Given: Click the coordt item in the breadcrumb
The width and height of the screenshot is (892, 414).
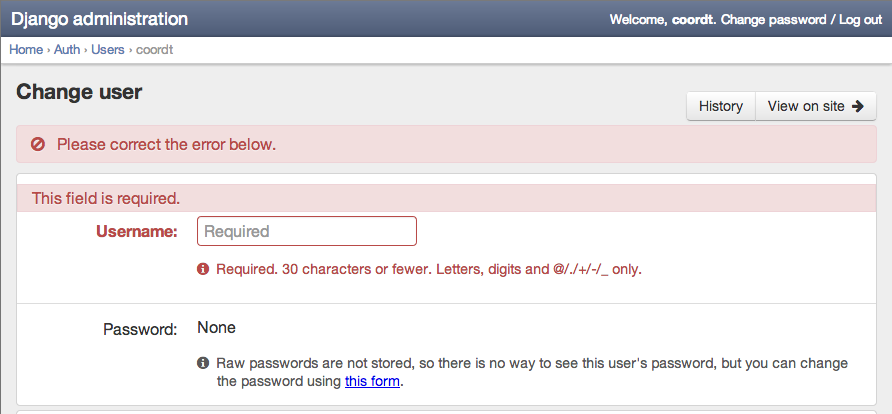Looking at the screenshot, I should [155, 49].
